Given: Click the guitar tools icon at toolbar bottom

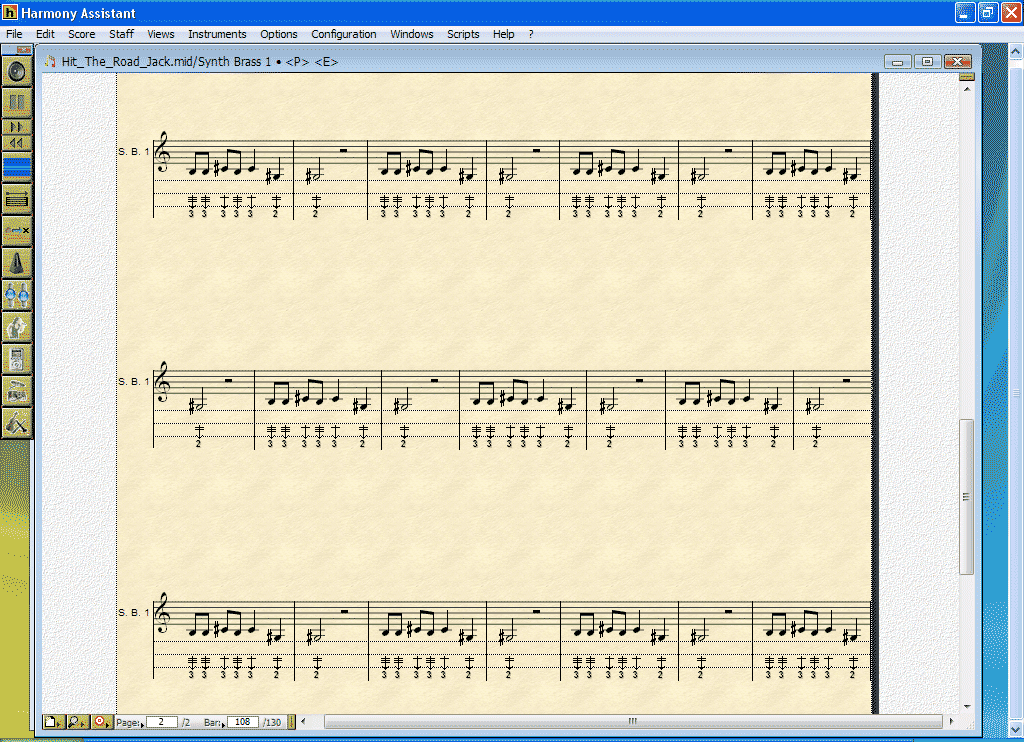Looking at the screenshot, I should coord(17,423).
